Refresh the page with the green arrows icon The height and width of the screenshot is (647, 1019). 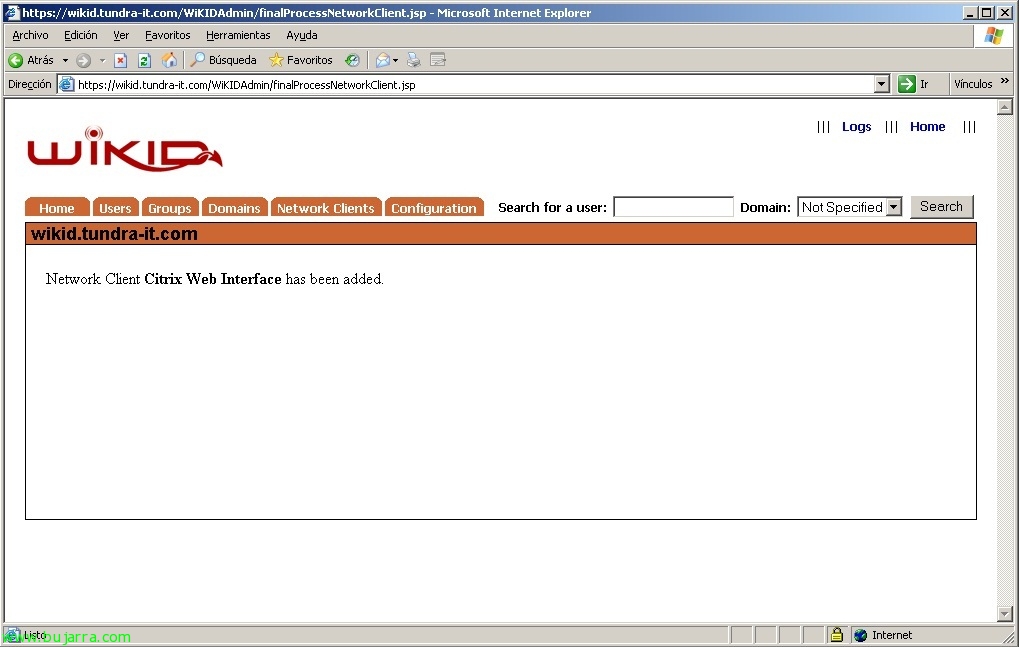[x=144, y=60]
